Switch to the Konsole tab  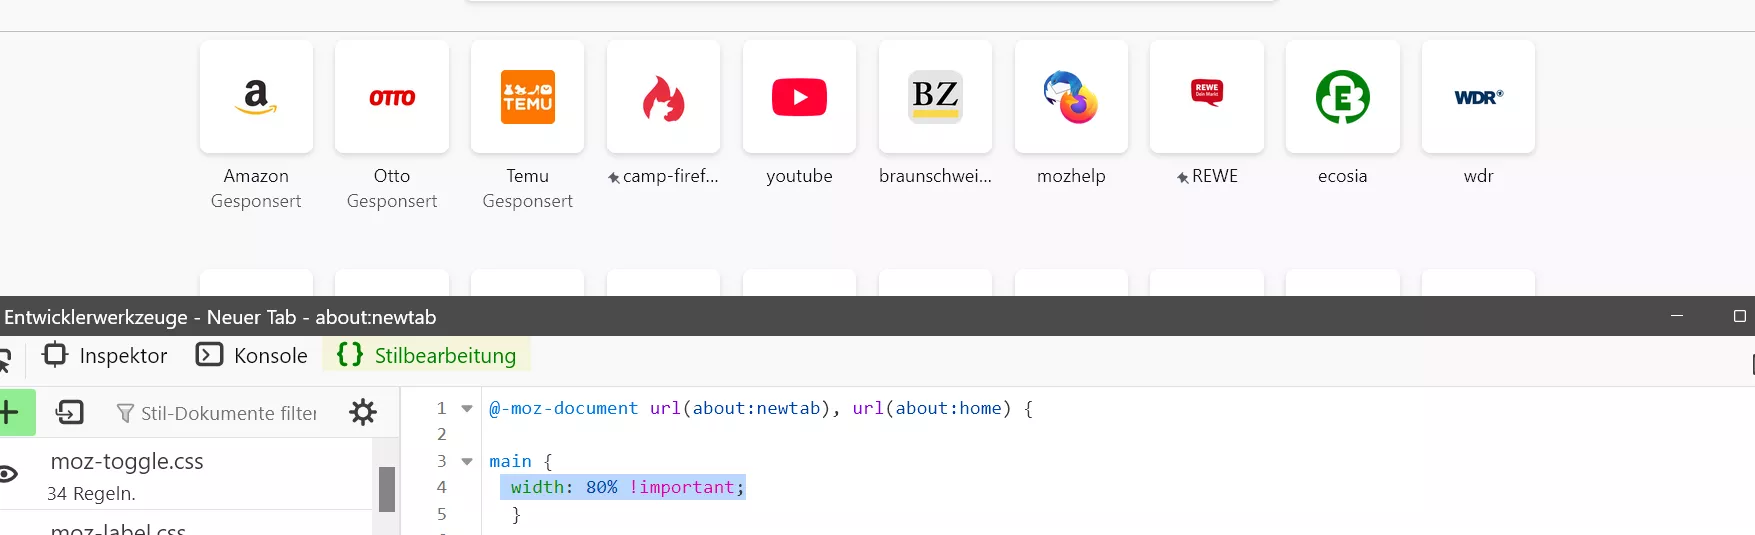click(252, 355)
